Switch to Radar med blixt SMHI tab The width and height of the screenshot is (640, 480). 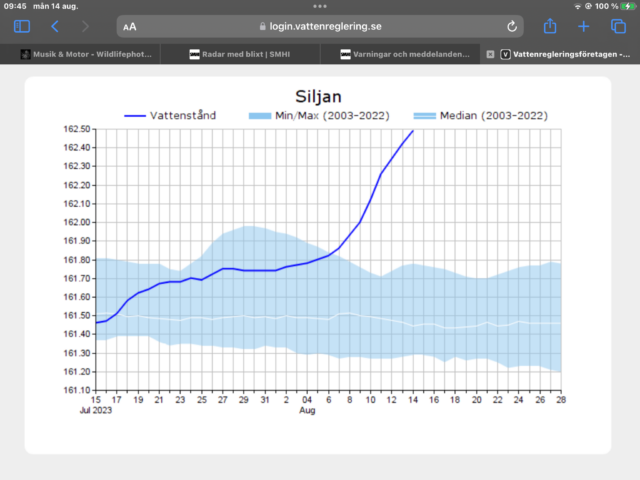tap(240, 54)
